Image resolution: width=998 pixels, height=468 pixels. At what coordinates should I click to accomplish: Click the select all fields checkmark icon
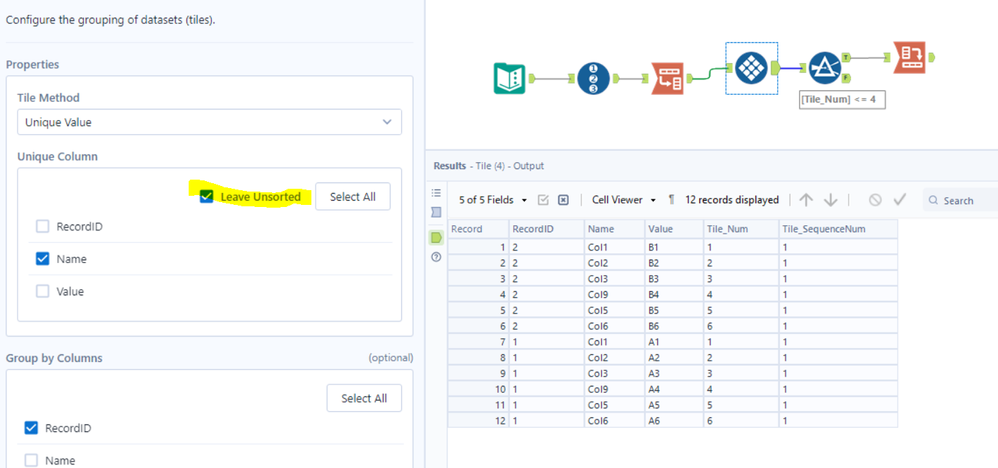(x=543, y=200)
